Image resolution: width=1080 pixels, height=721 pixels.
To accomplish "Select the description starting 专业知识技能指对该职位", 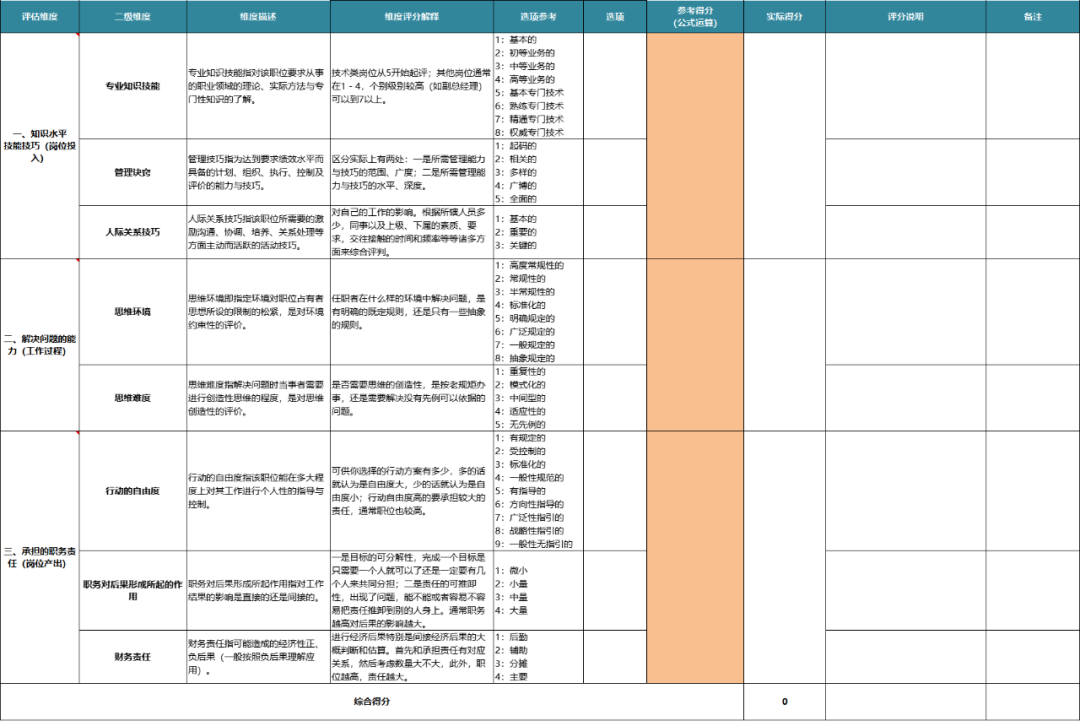I will coord(258,86).
